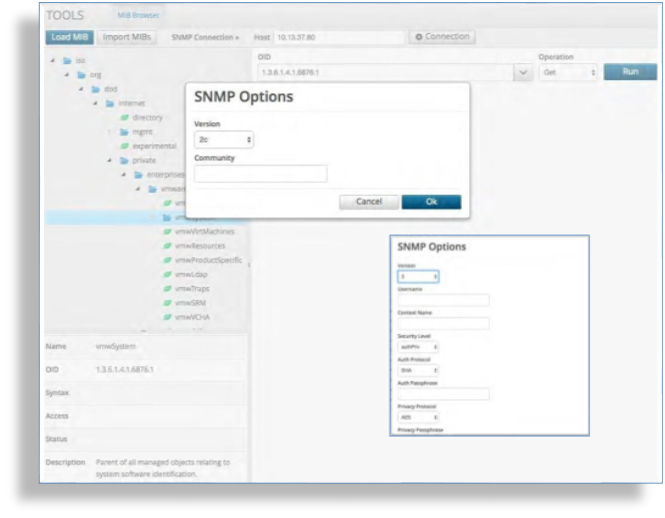Click the Import MIBs button

pyautogui.click(x=127, y=37)
